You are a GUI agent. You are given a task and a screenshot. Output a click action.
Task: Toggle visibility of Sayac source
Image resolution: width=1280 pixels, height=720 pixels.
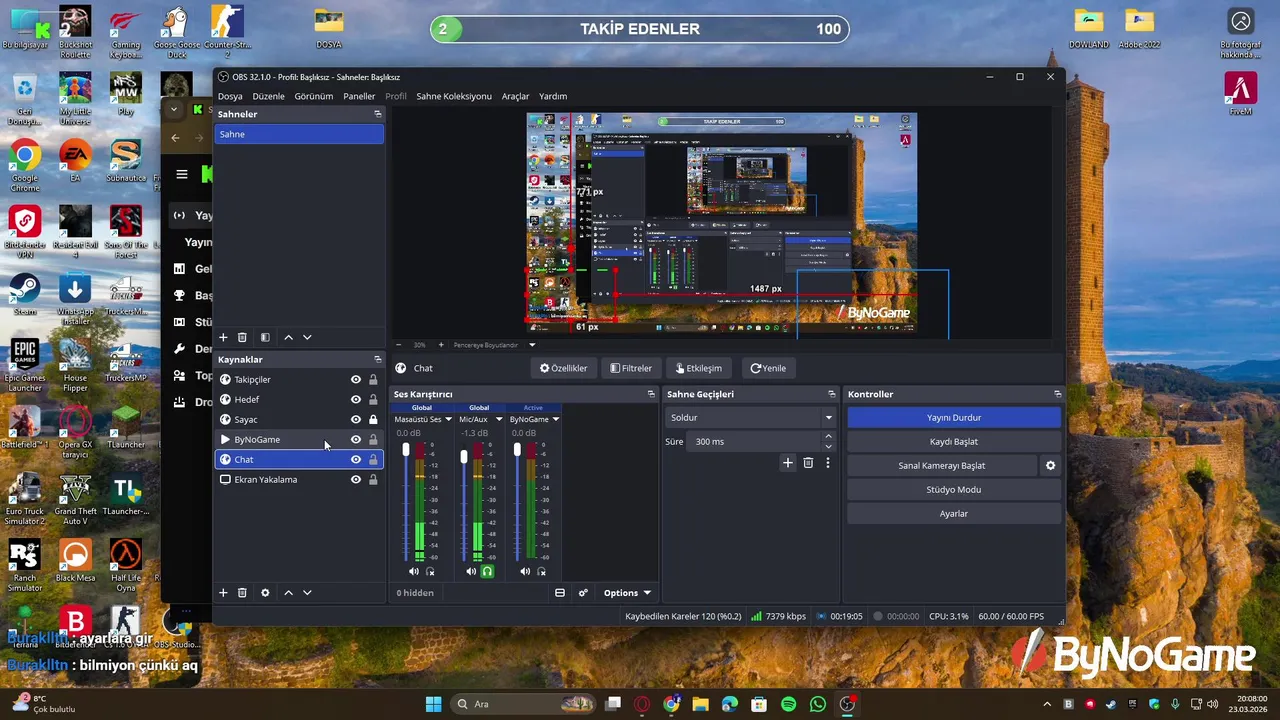355,420
